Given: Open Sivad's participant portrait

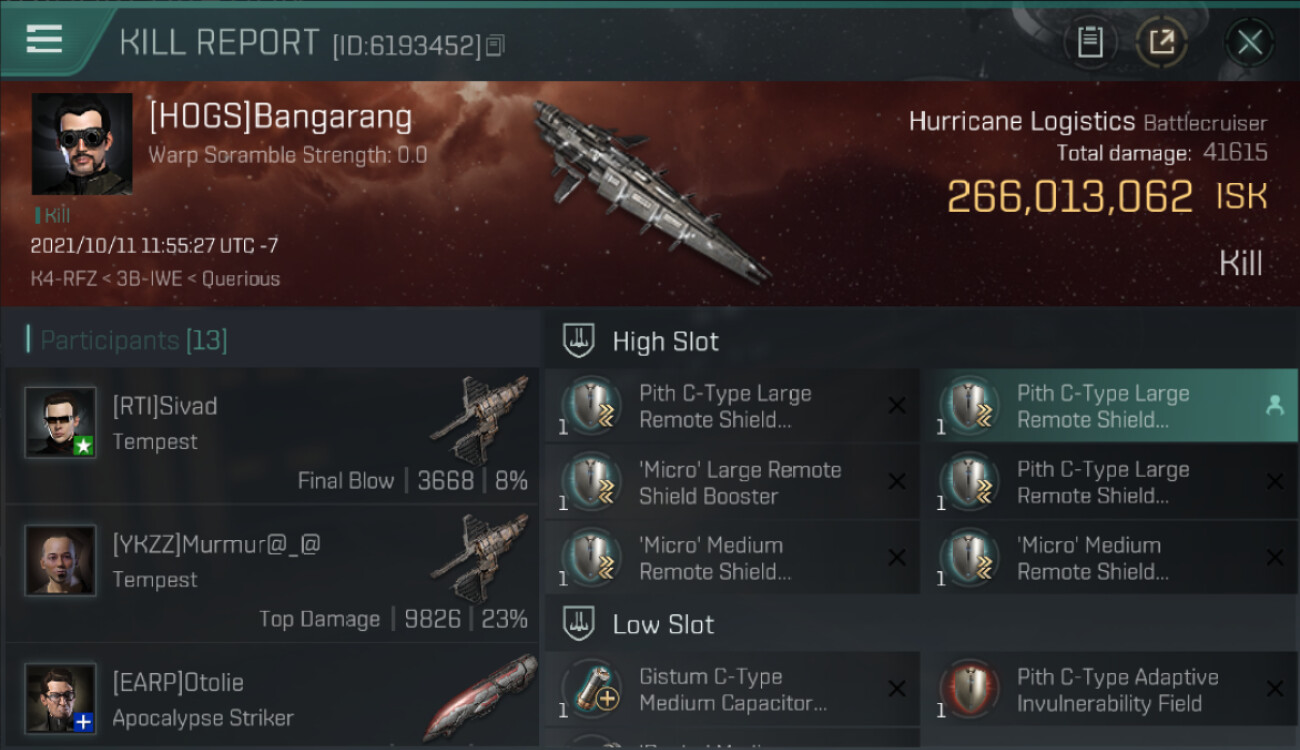Looking at the screenshot, I should (60, 422).
